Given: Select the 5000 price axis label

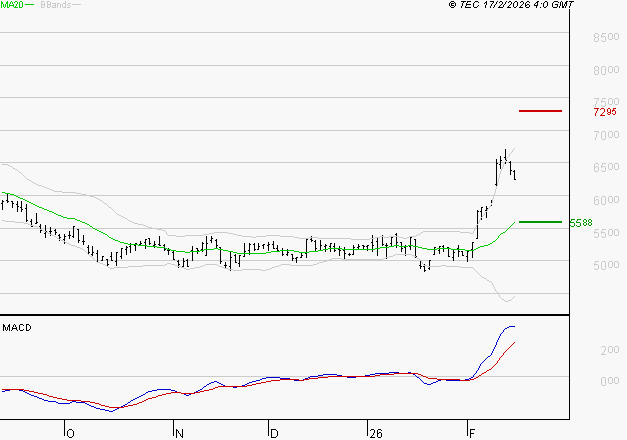Looking at the screenshot, I should pos(606,266).
